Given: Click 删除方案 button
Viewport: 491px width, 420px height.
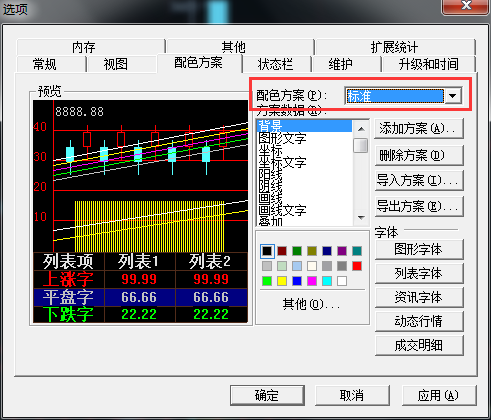Looking at the screenshot, I should (x=419, y=155).
